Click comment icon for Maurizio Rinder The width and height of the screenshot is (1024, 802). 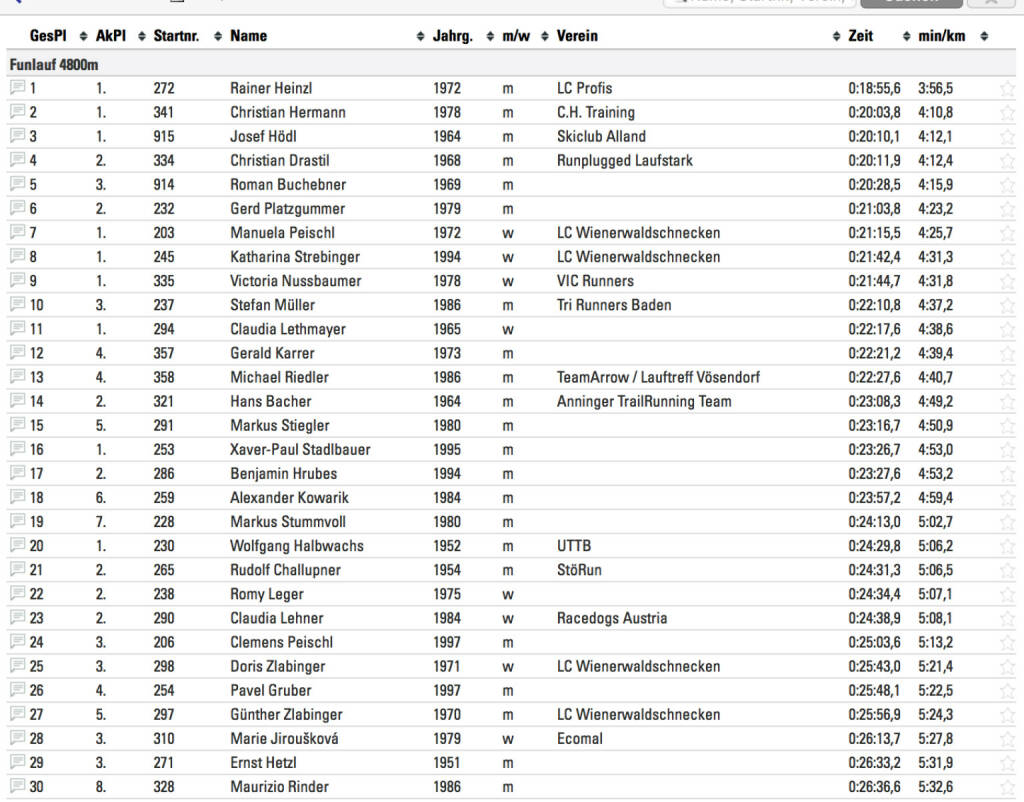[x=17, y=786]
